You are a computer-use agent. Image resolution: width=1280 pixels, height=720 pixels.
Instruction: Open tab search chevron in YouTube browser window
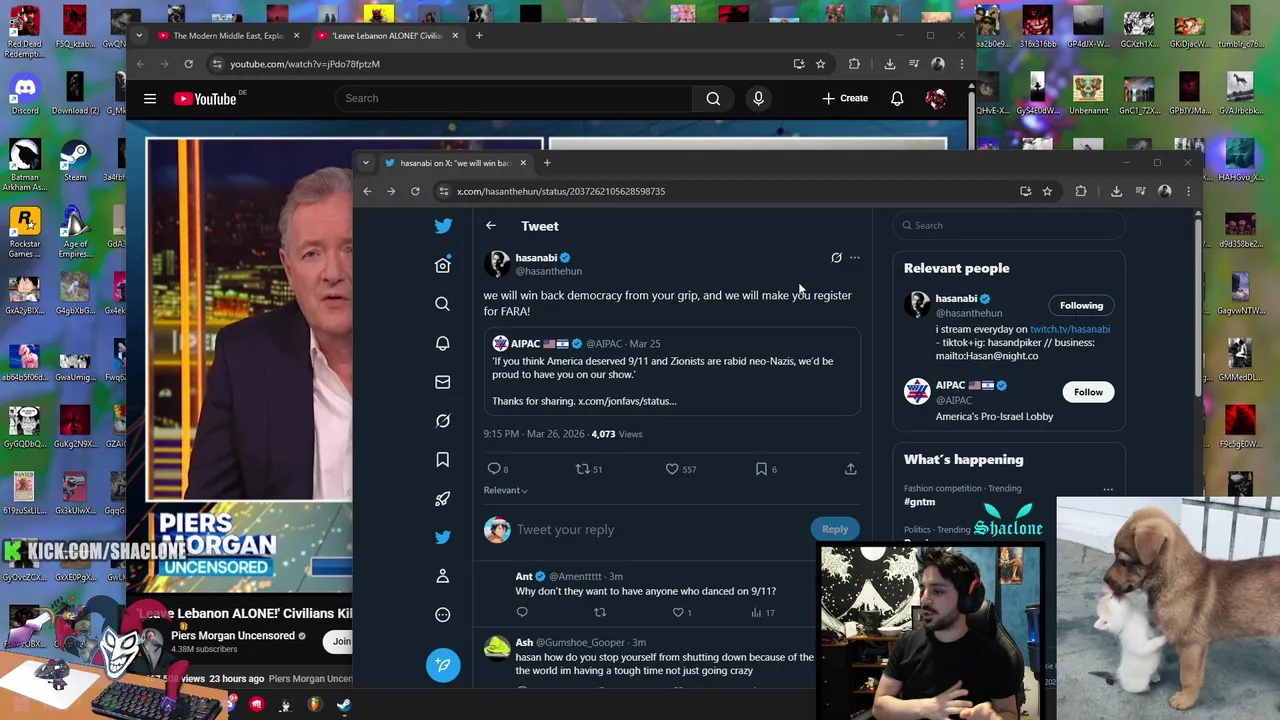(x=139, y=36)
